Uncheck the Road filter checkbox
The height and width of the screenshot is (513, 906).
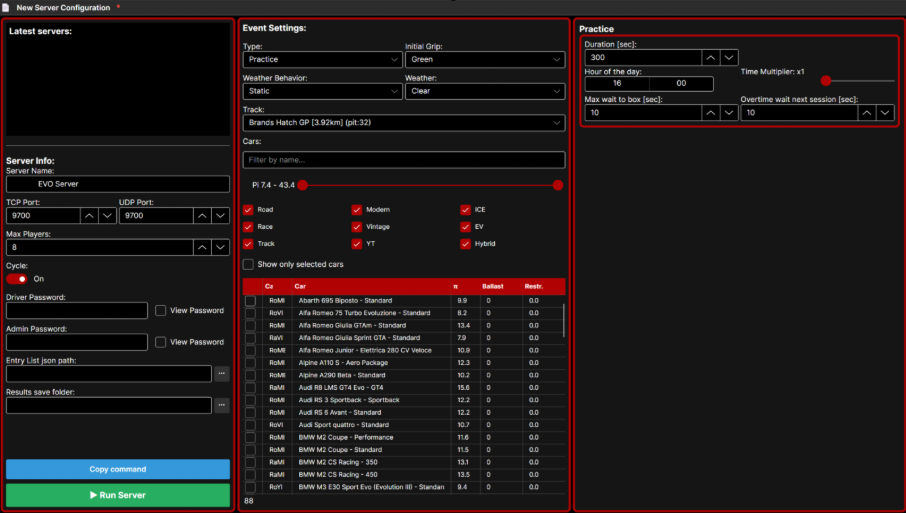click(248, 210)
